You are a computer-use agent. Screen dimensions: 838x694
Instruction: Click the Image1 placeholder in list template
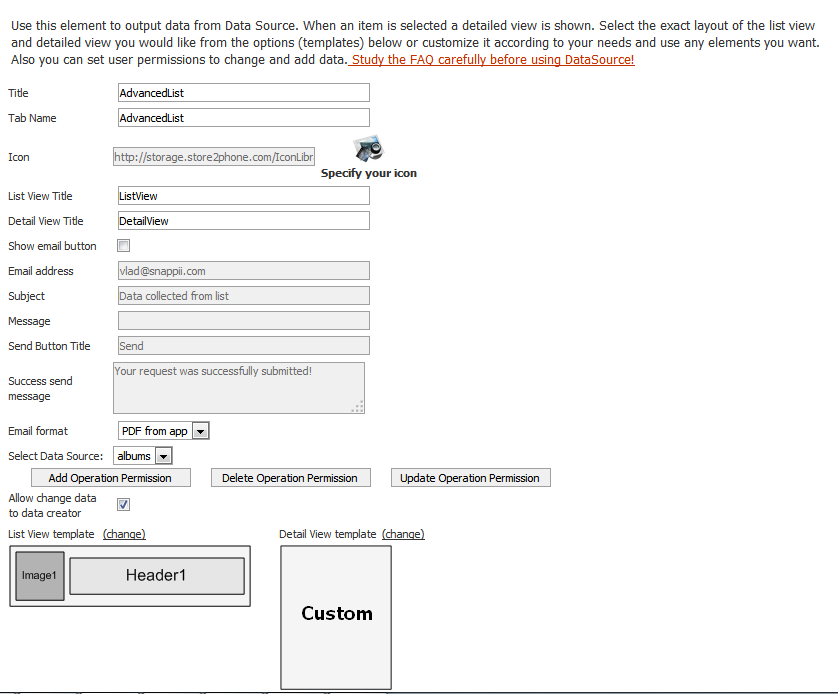pyautogui.click(x=40, y=576)
